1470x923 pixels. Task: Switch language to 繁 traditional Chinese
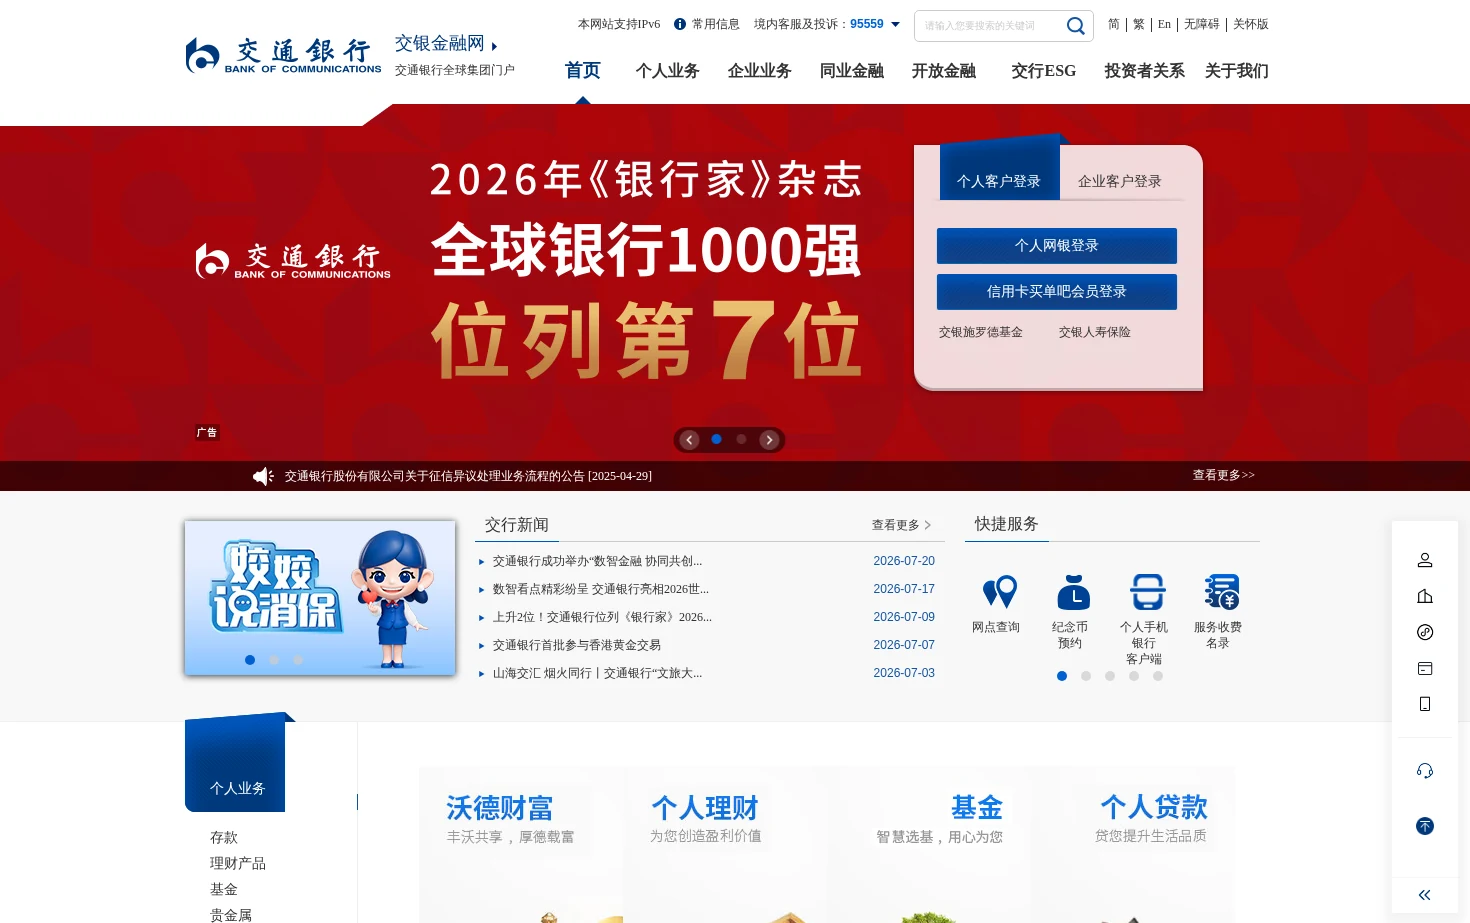(1139, 24)
